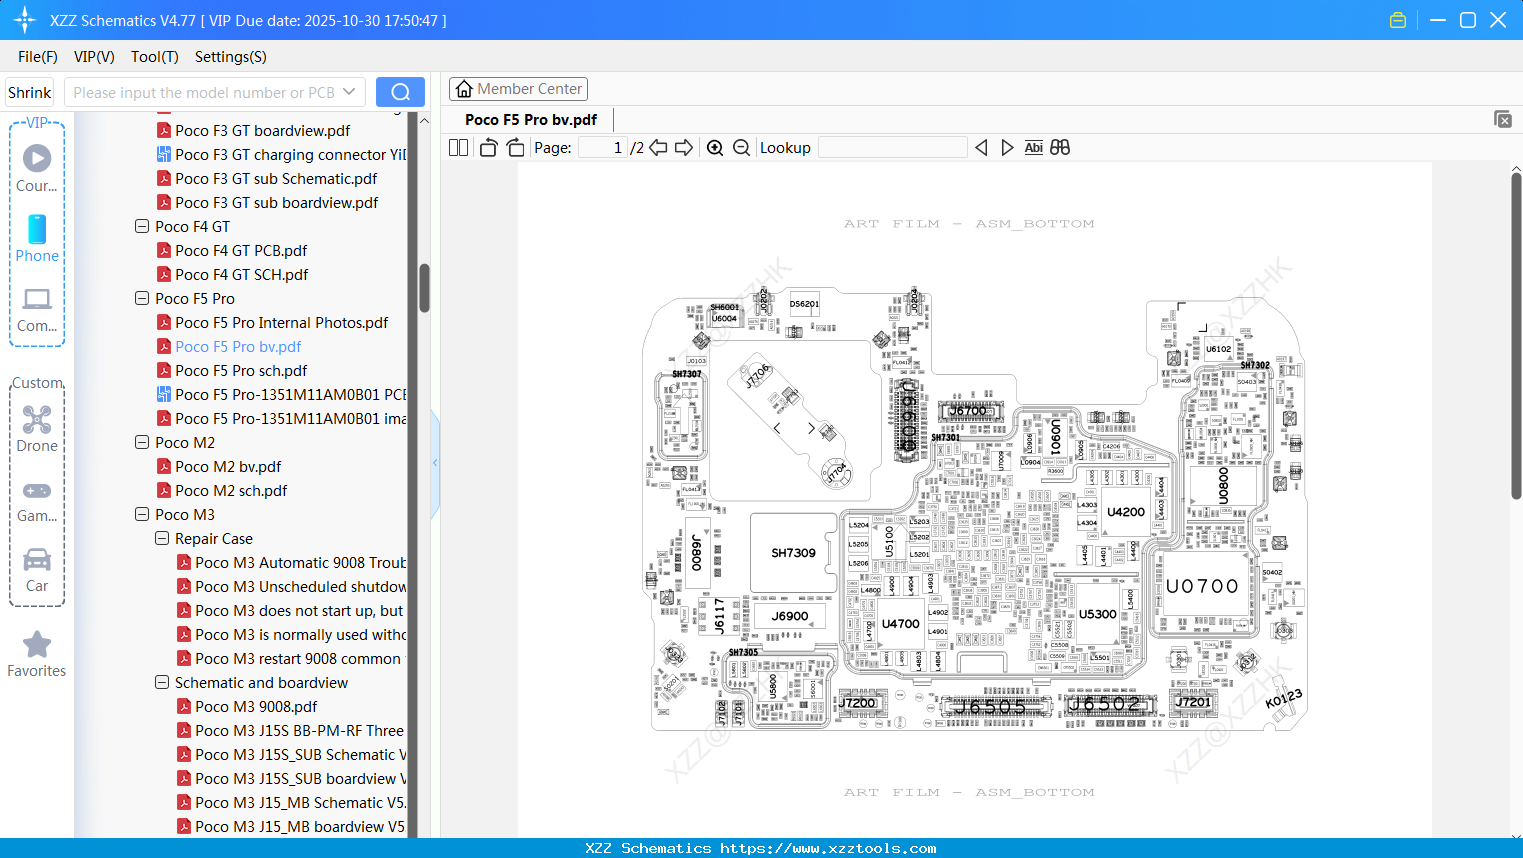Click the yellow VIP gift icon in title bar

click(1398, 20)
